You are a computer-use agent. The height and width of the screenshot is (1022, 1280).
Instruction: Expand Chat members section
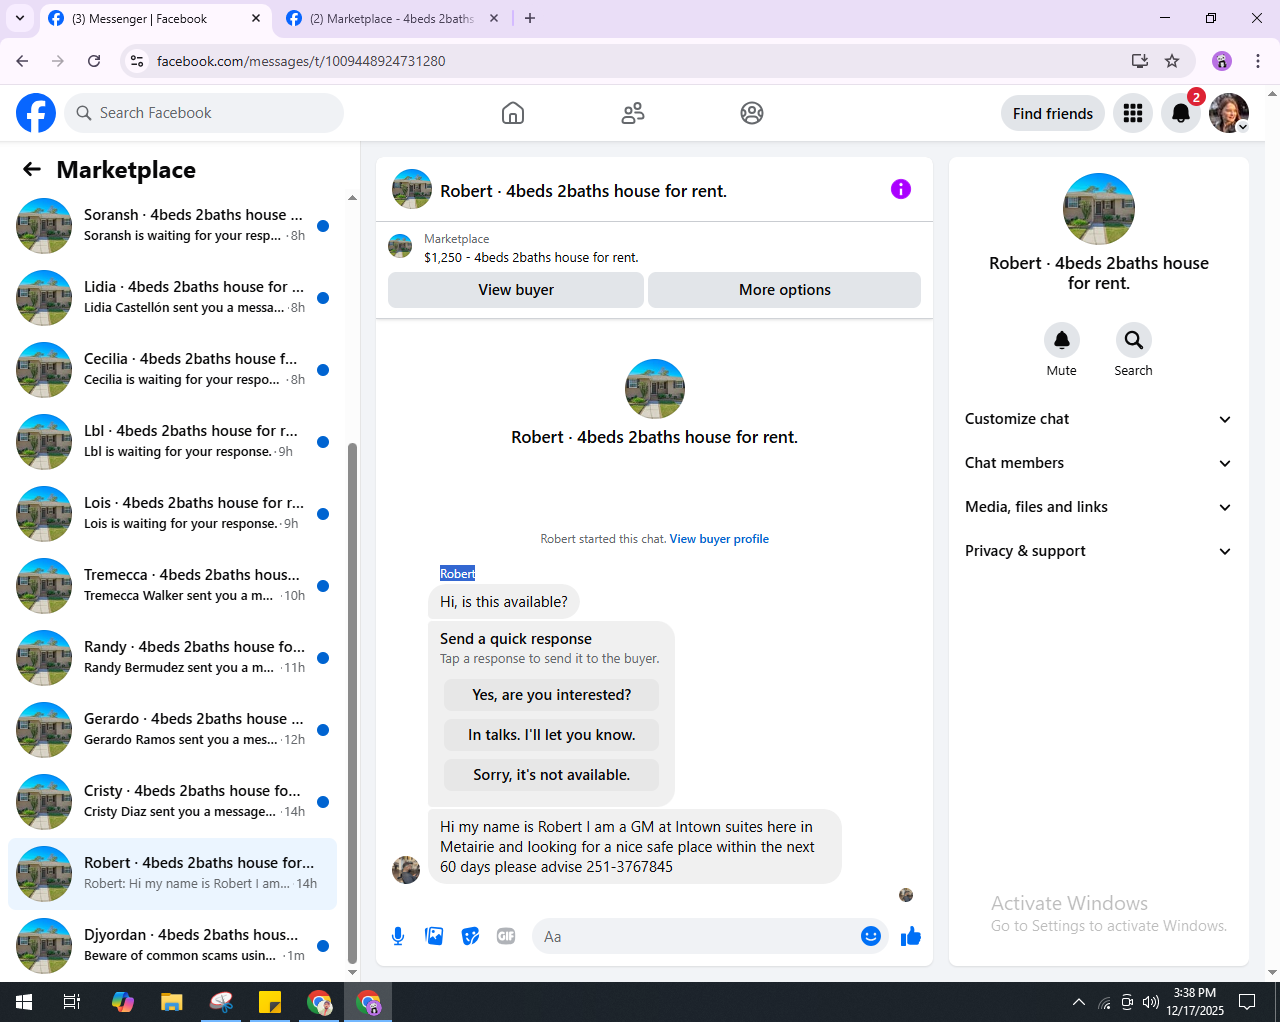pyautogui.click(x=1098, y=463)
